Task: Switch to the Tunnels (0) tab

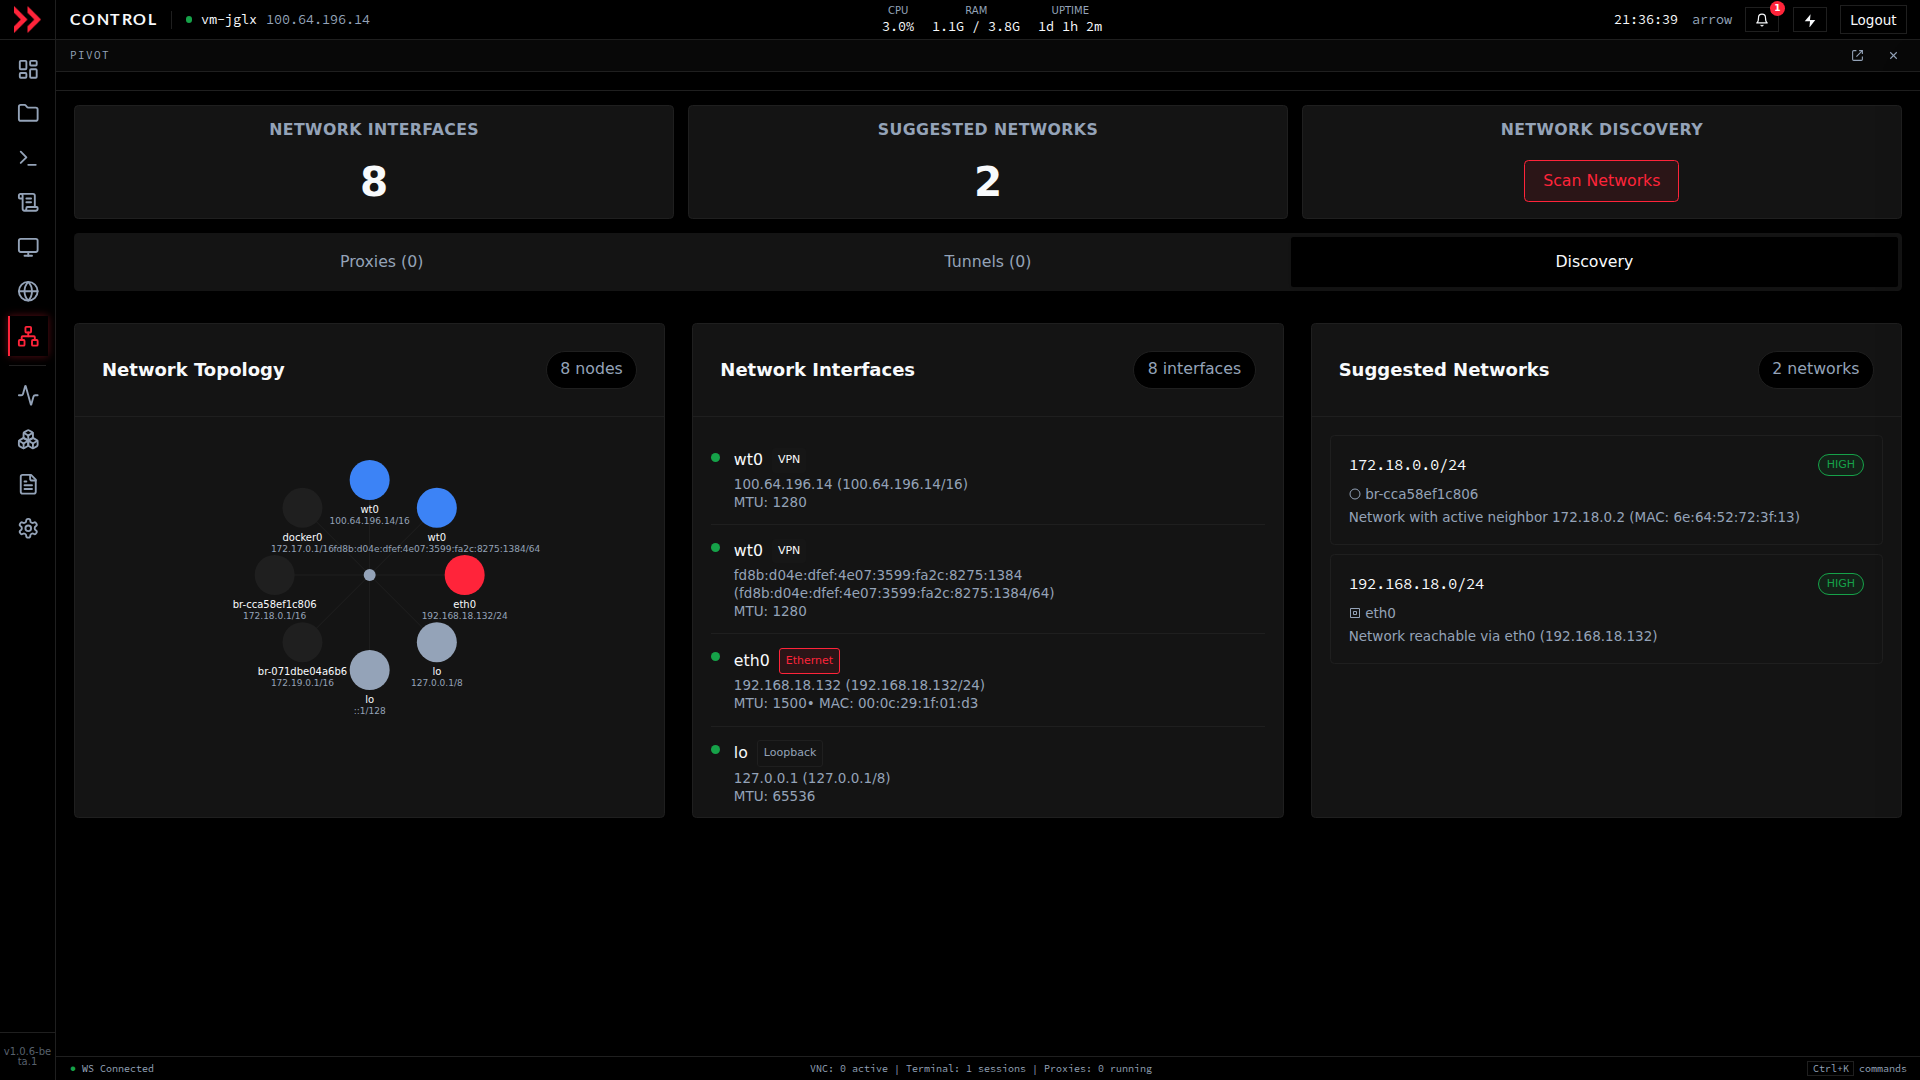Action: click(987, 262)
